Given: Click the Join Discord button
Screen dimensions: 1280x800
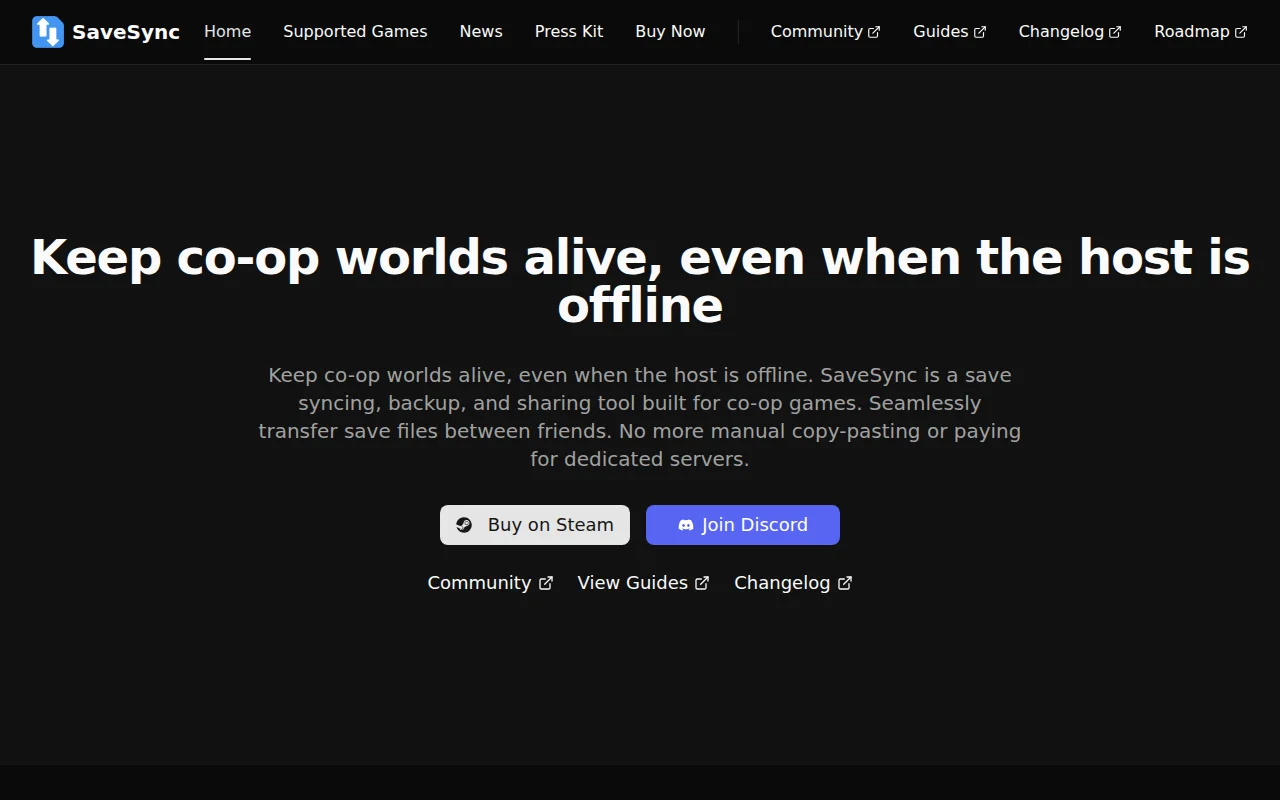Looking at the screenshot, I should [743, 525].
